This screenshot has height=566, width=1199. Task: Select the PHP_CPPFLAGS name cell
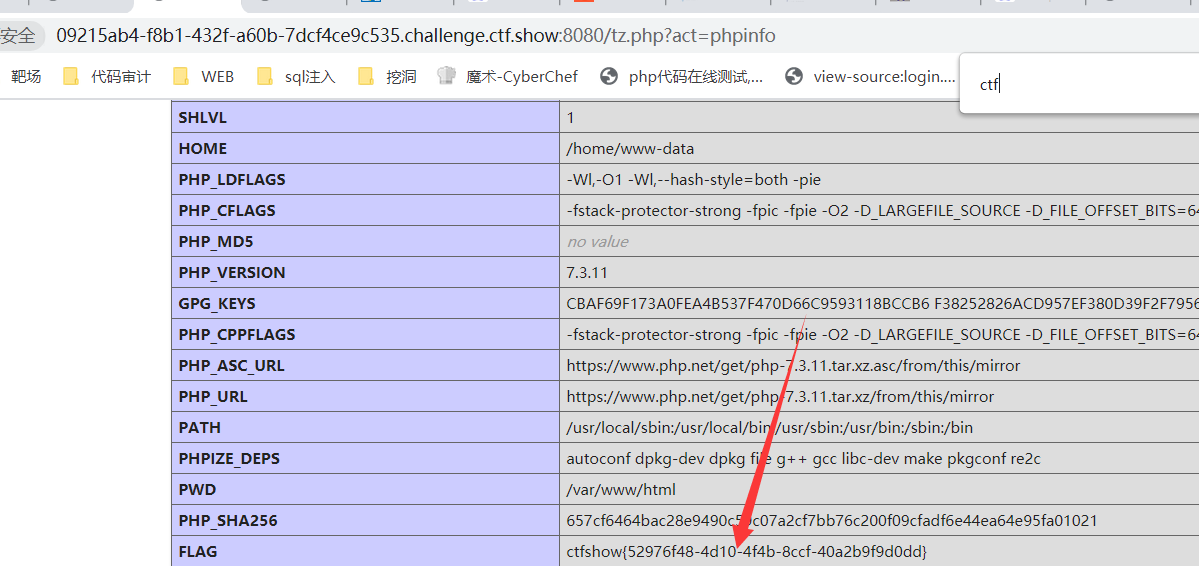click(x=366, y=334)
